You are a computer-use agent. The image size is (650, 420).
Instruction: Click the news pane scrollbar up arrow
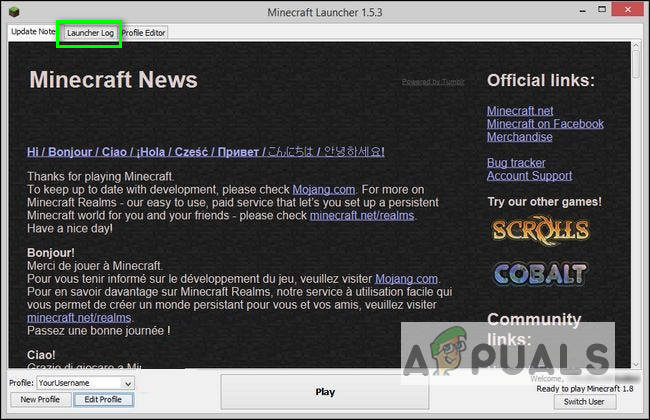click(x=636, y=46)
